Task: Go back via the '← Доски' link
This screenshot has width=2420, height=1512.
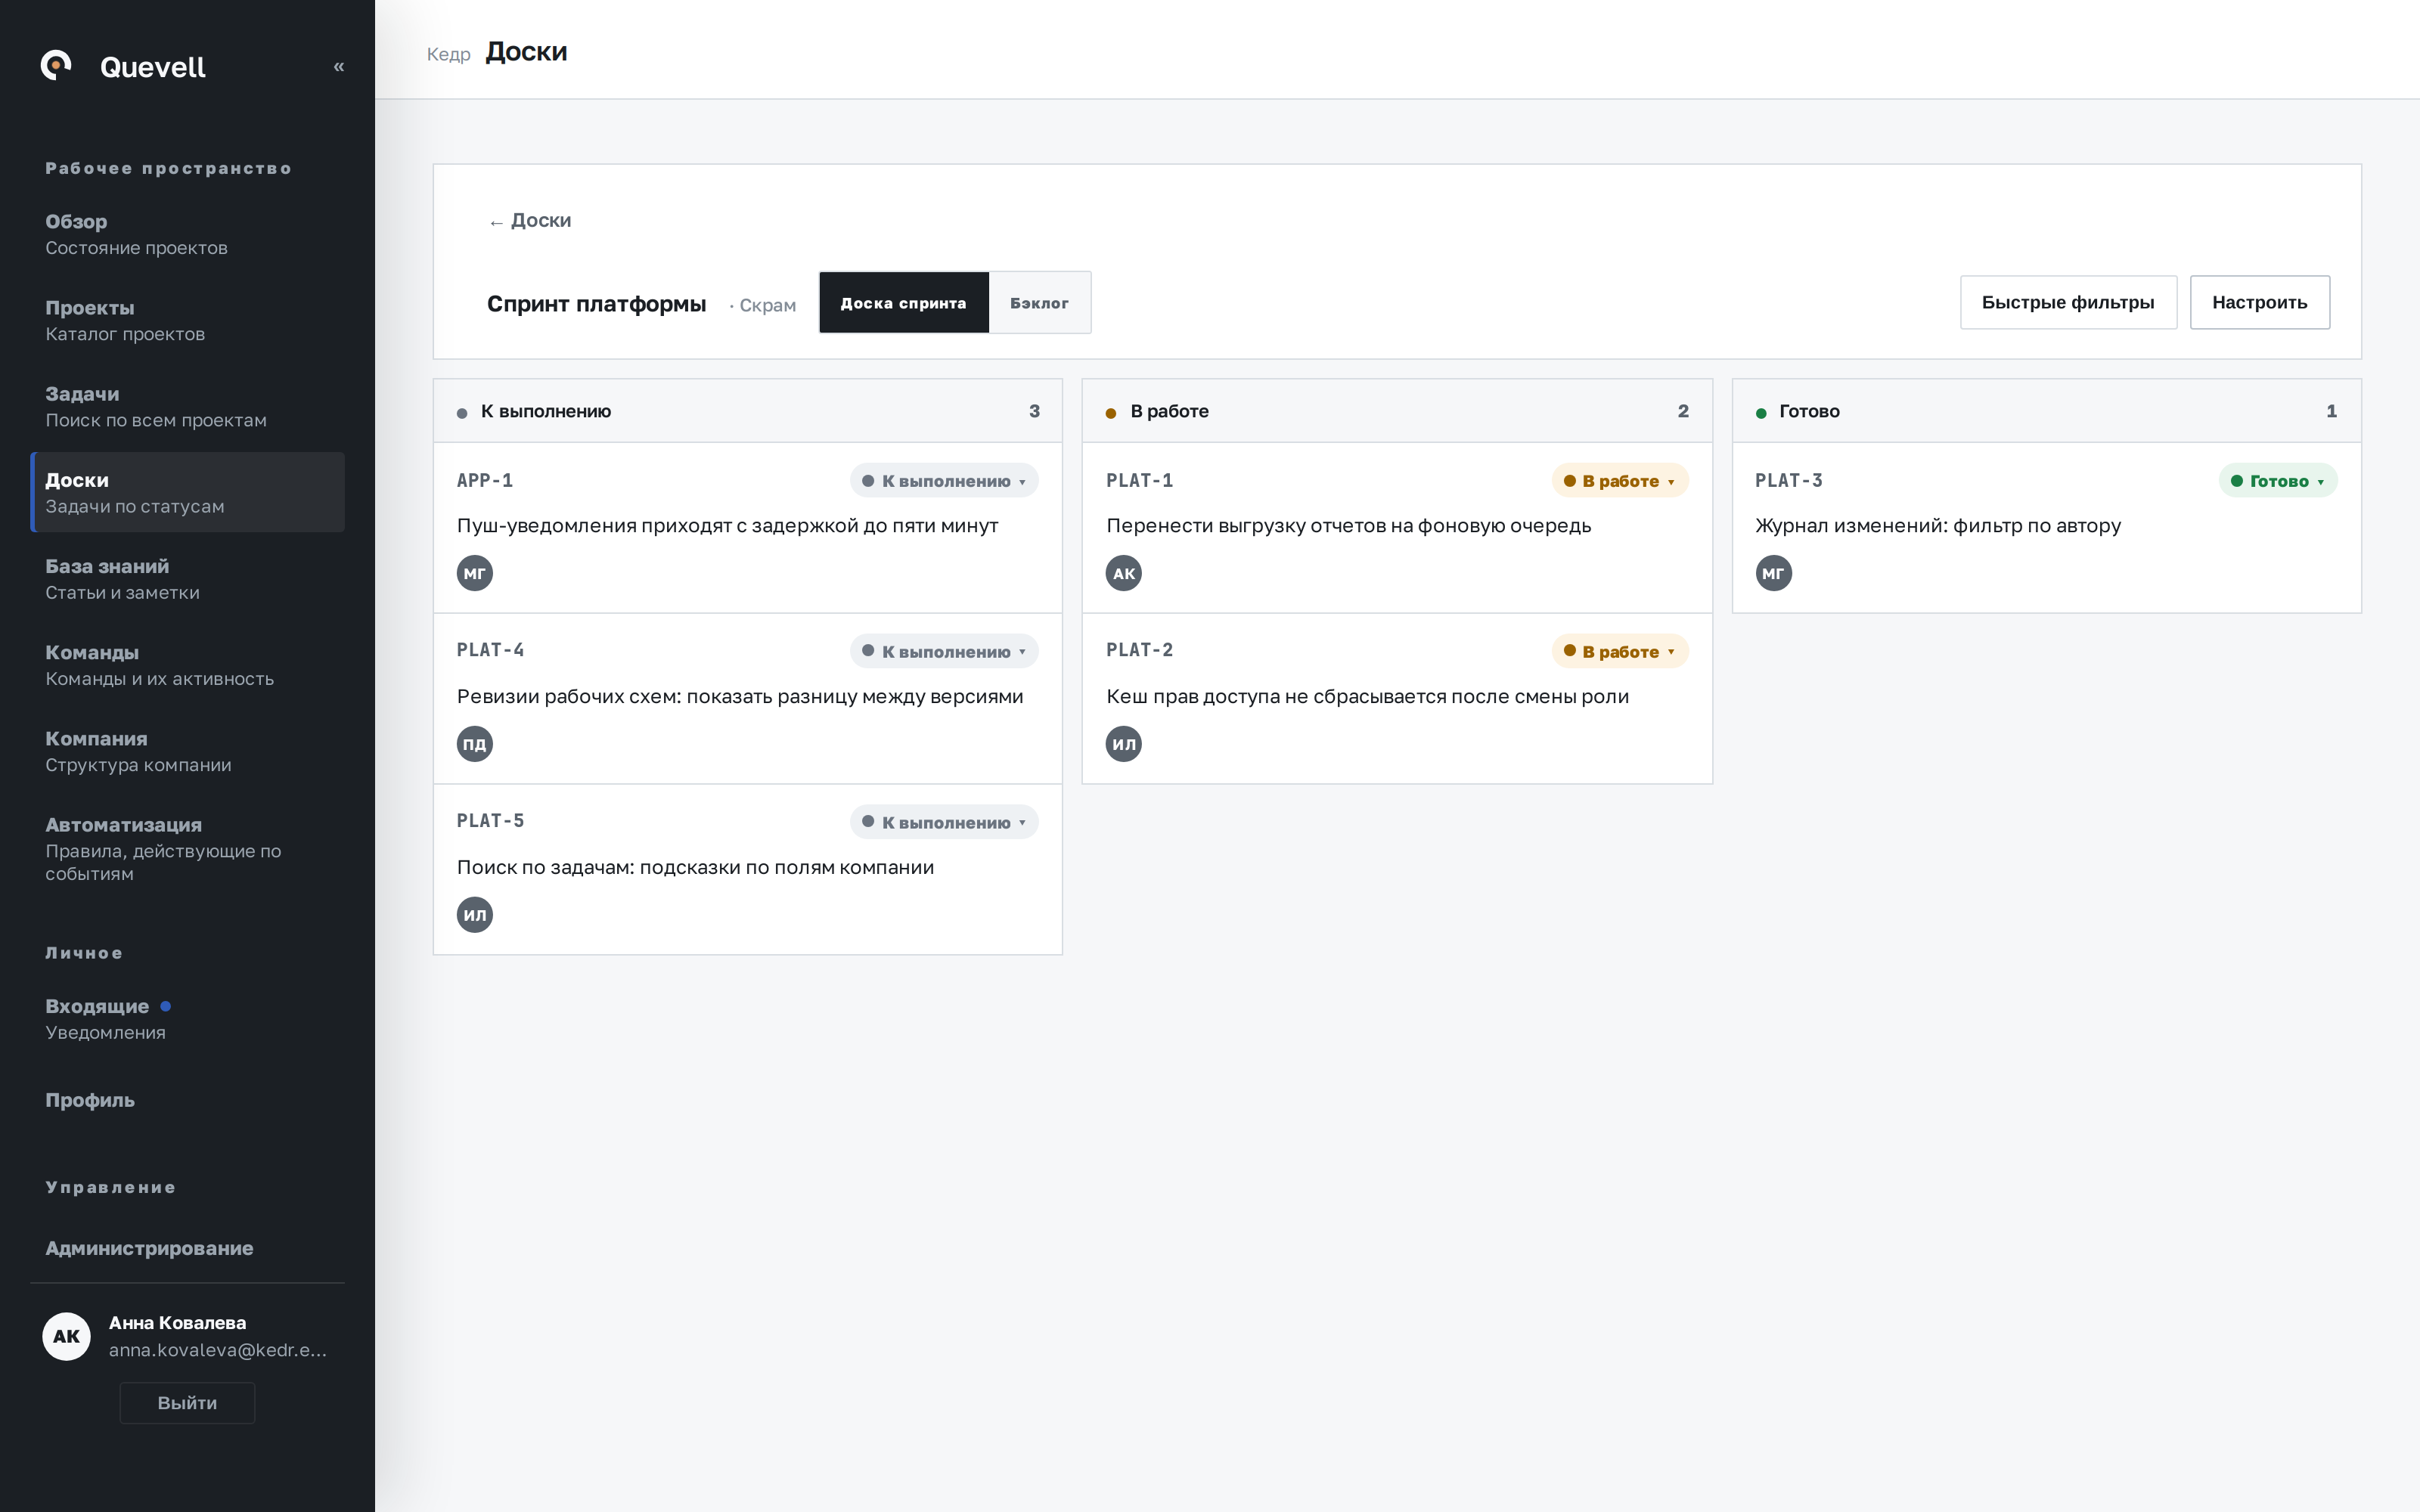Action: click(x=529, y=221)
